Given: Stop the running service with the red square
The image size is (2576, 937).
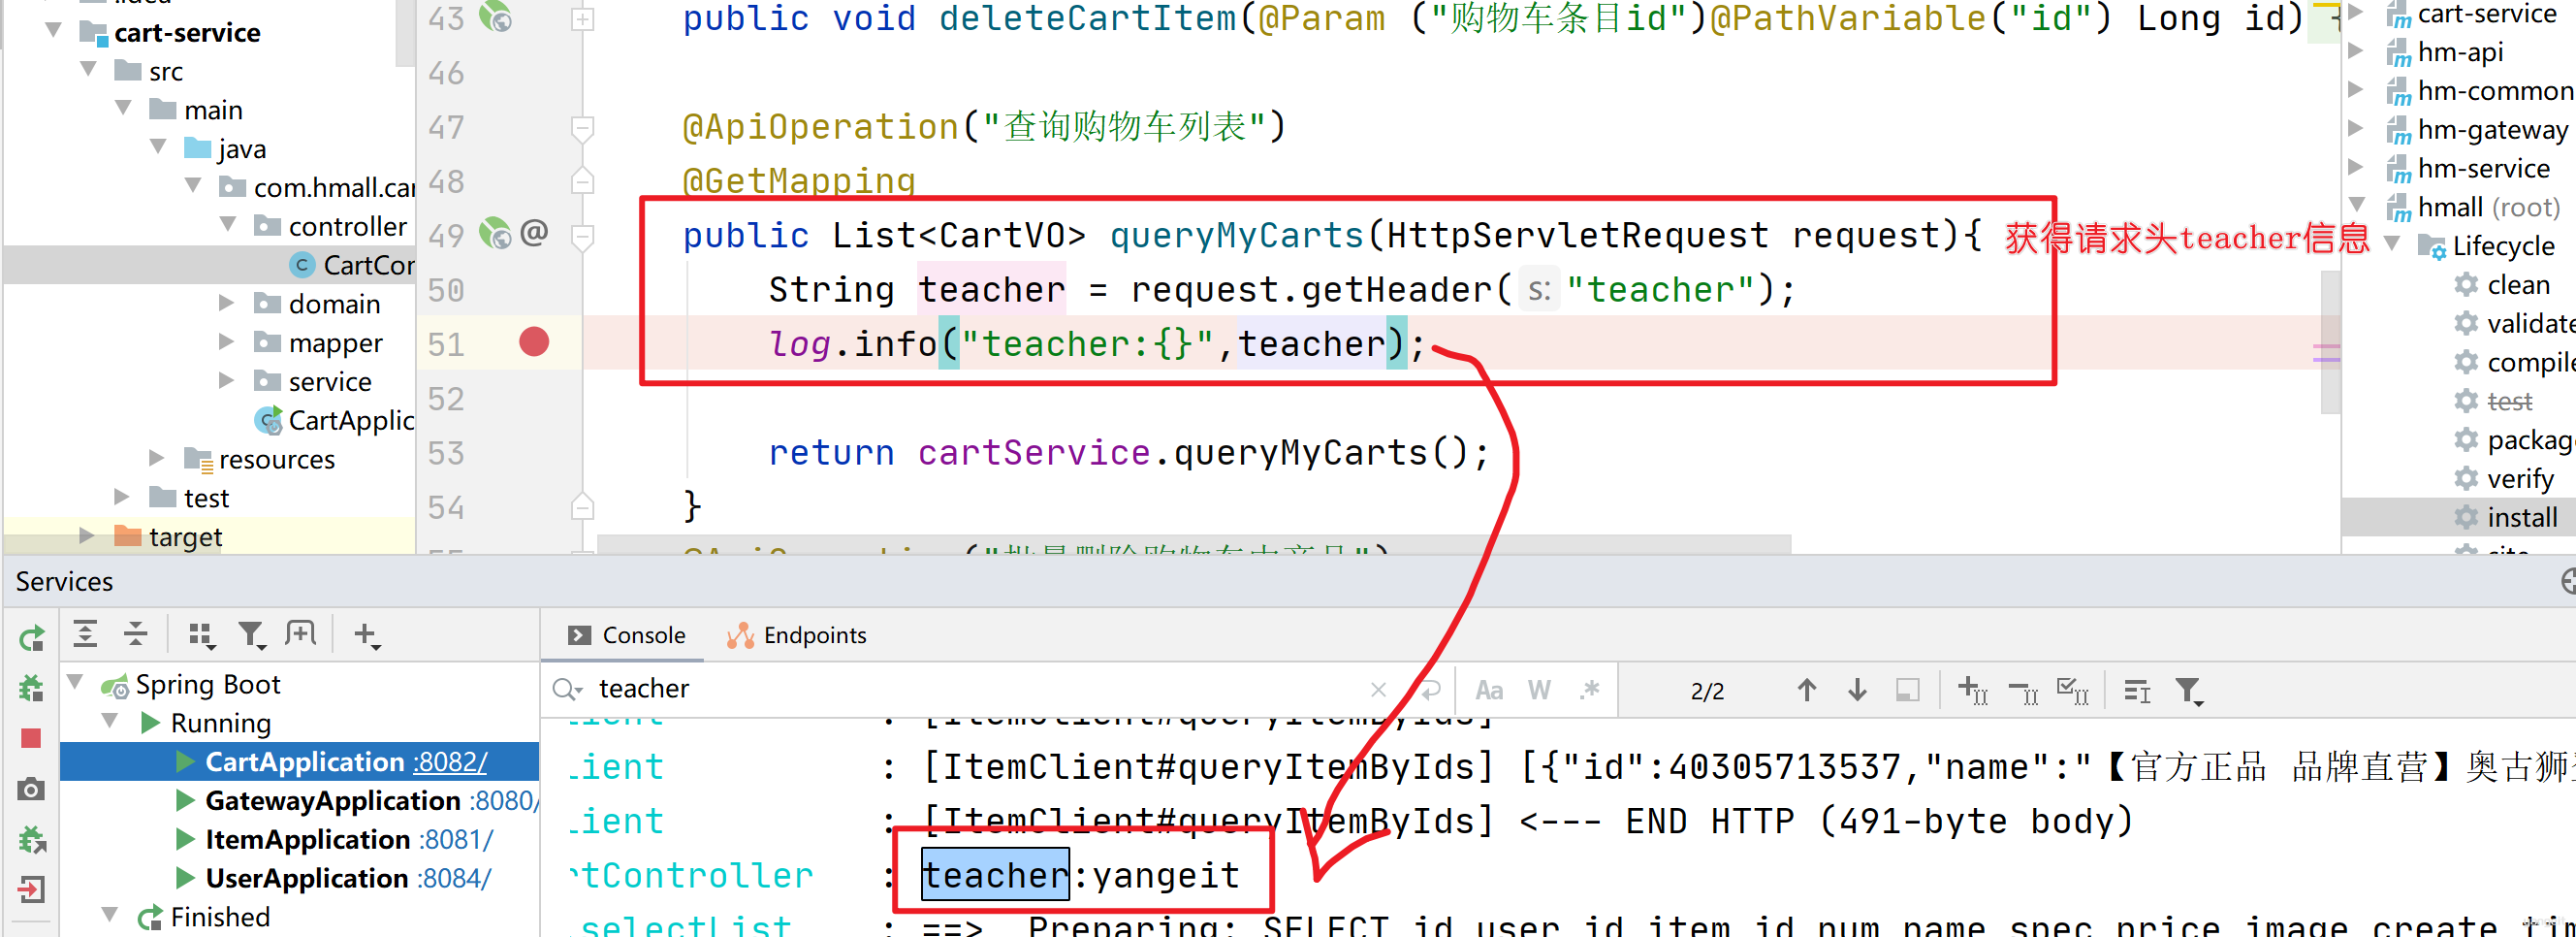Looking at the screenshot, I should (x=31, y=738).
